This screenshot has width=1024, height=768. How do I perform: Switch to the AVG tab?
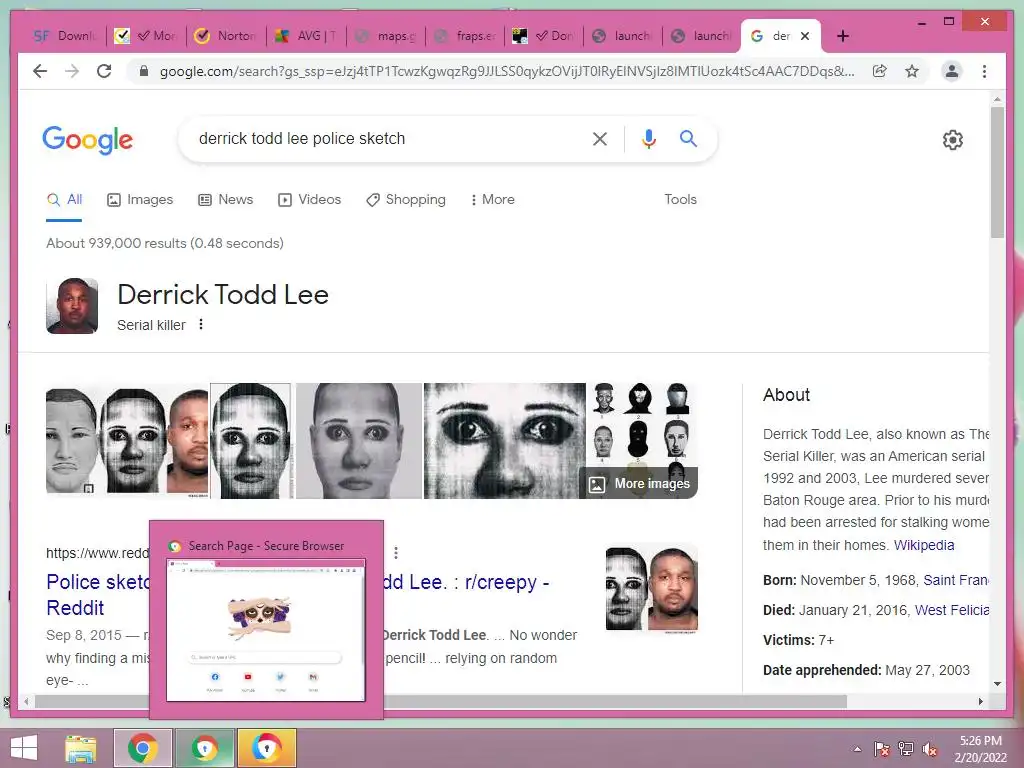[306, 36]
